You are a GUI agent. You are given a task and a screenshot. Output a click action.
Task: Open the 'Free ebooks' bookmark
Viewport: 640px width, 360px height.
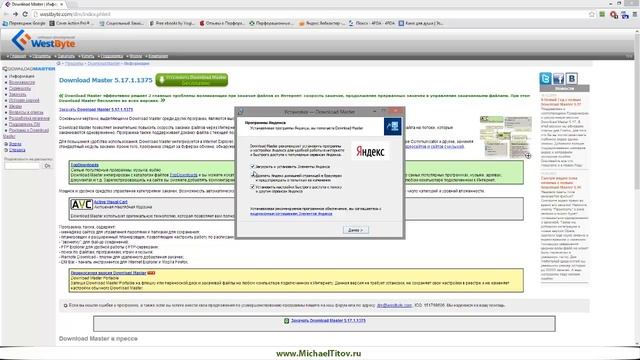pyautogui.click(x=172, y=24)
